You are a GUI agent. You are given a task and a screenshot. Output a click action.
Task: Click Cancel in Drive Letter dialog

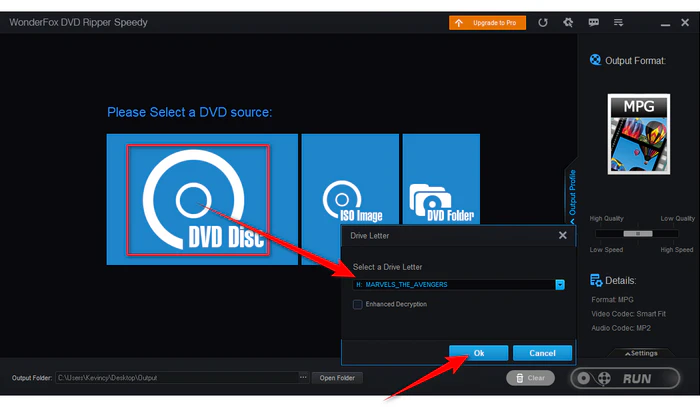point(542,353)
